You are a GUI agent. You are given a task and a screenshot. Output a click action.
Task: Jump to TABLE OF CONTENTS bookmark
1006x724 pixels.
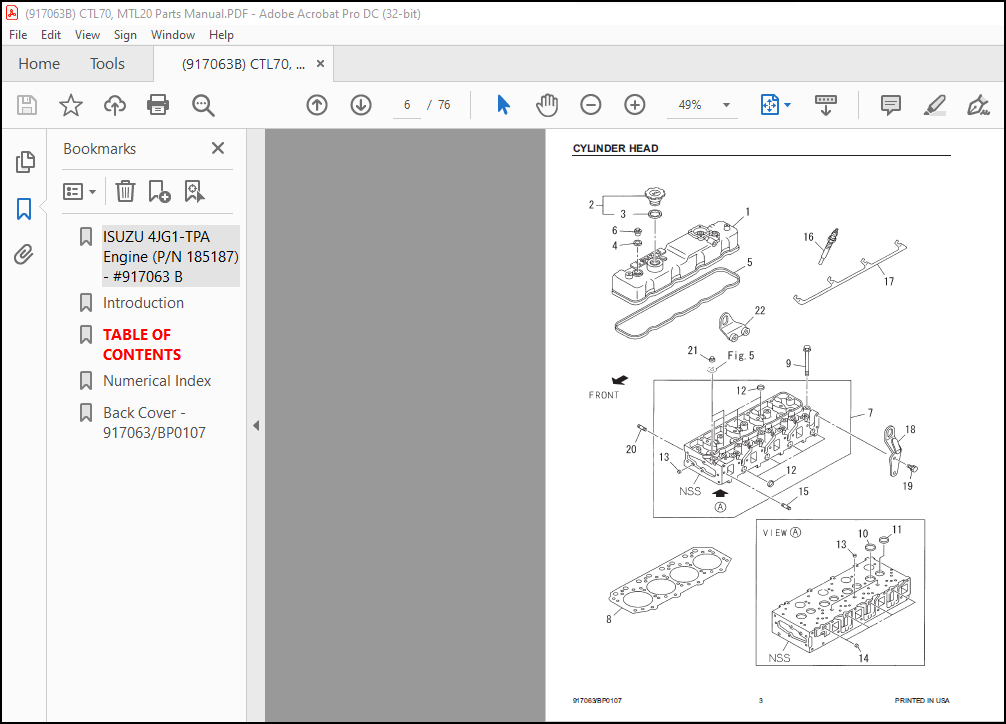point(142,344)
